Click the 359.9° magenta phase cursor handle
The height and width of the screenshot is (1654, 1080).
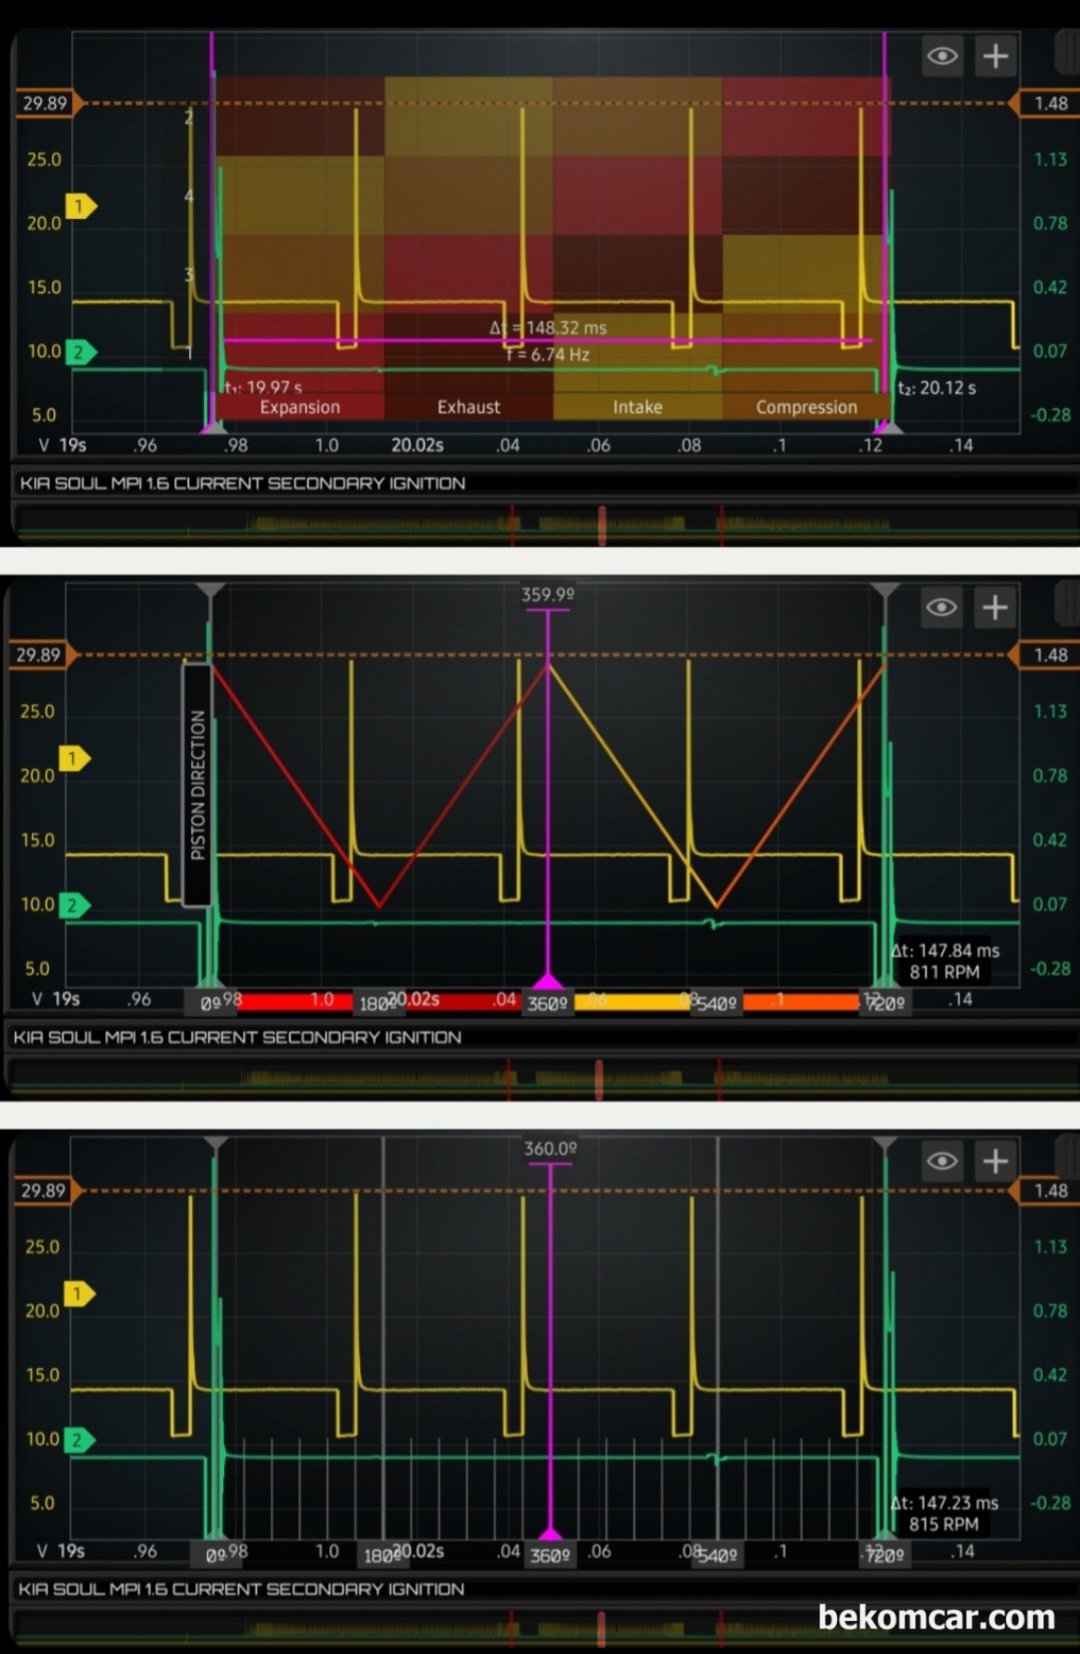pyautogui.click(x=548, y=595)
